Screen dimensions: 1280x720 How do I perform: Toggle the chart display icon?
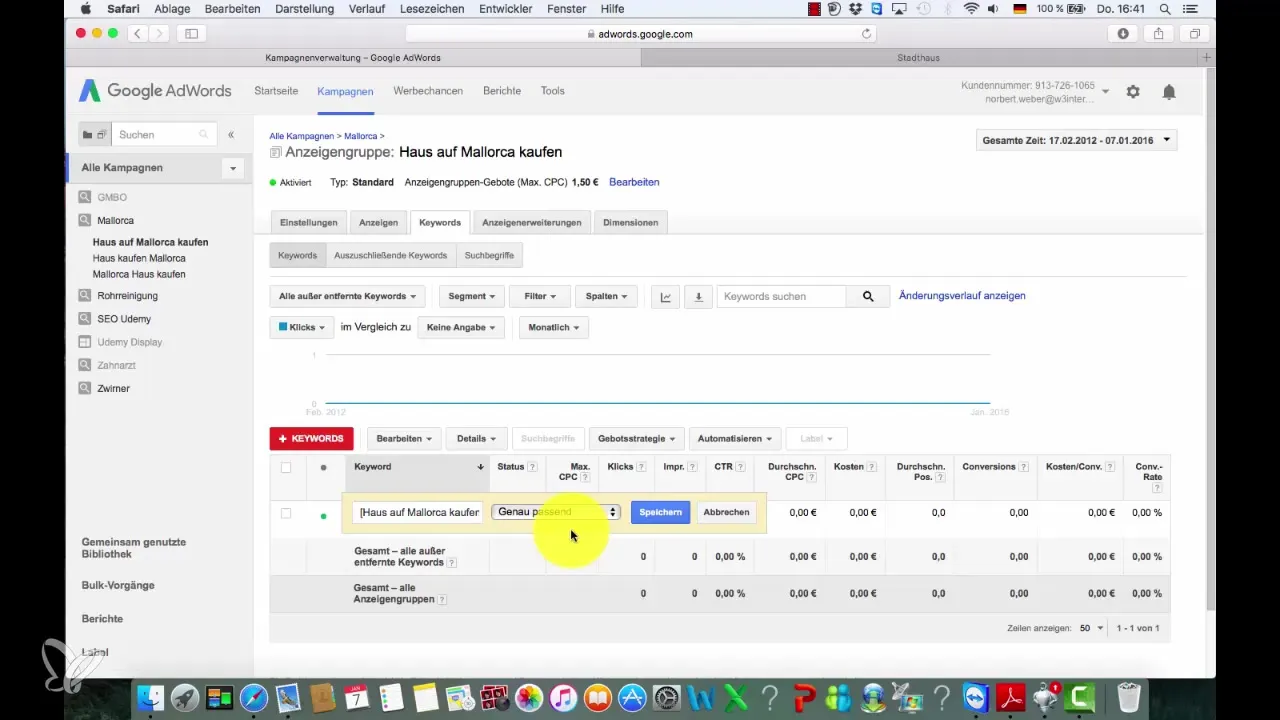666,296
